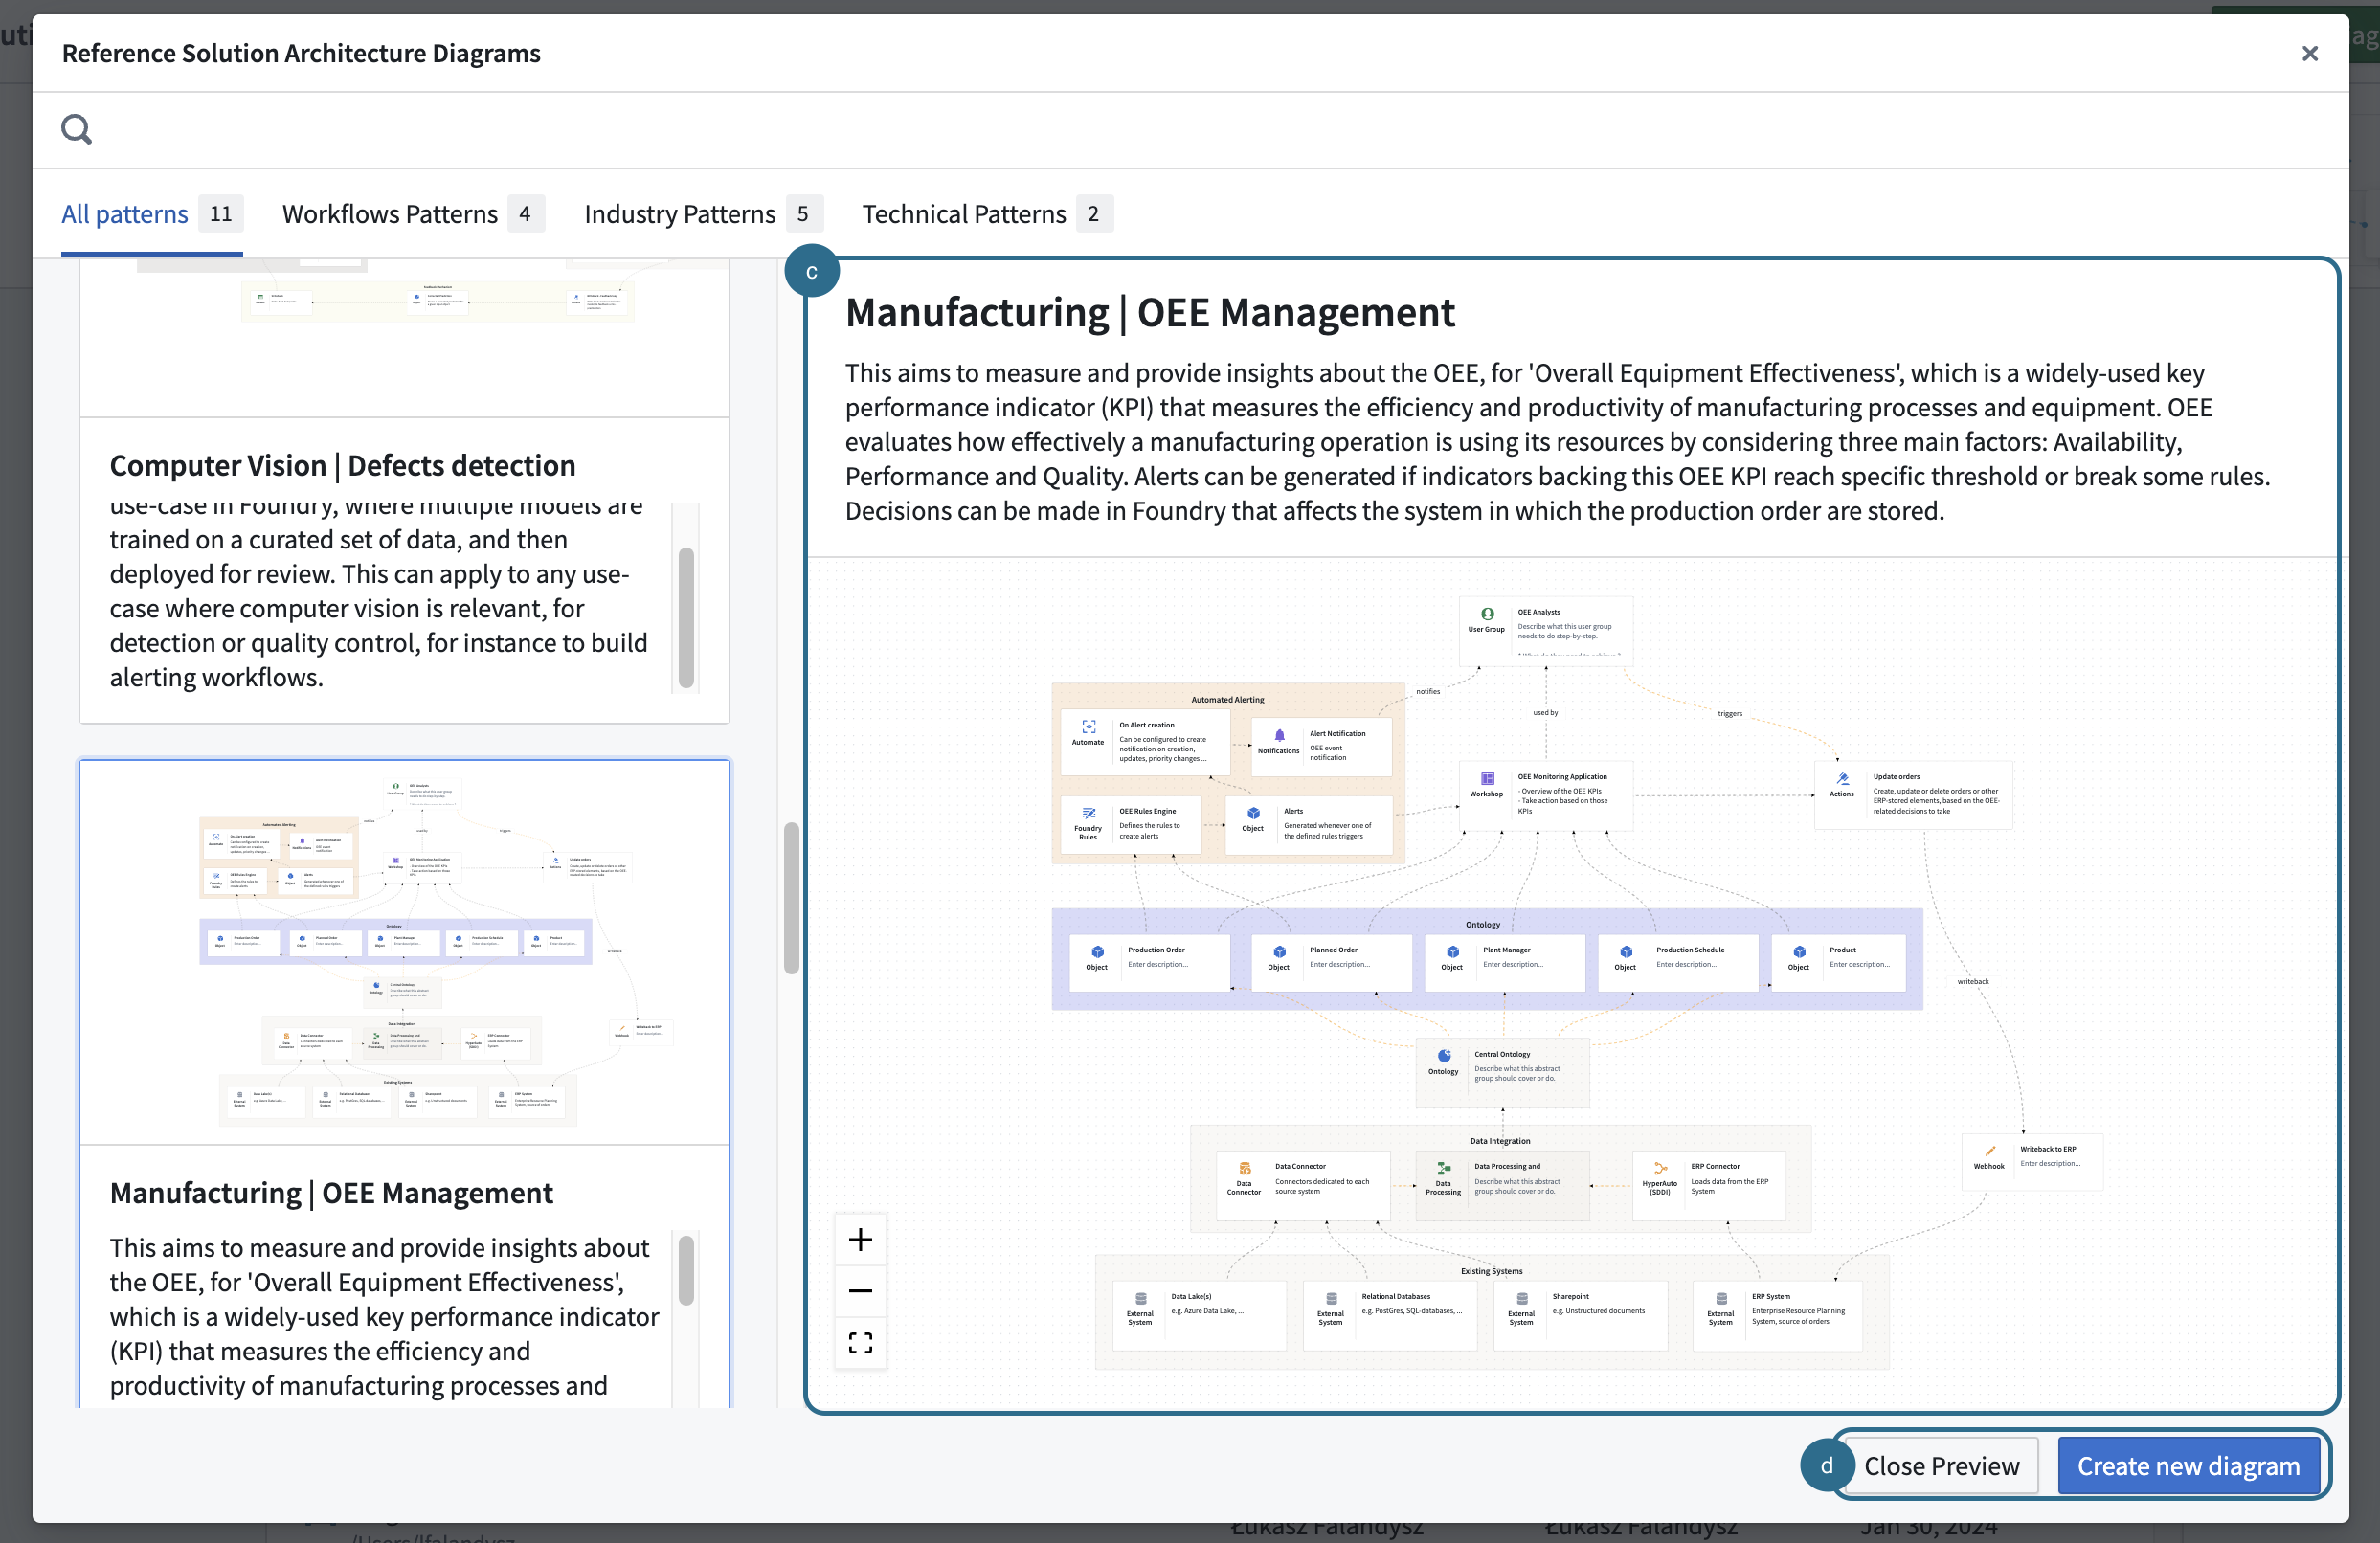Select the Central Ontology icon
The image size is (2380, 1543).
point(1444,1056)
